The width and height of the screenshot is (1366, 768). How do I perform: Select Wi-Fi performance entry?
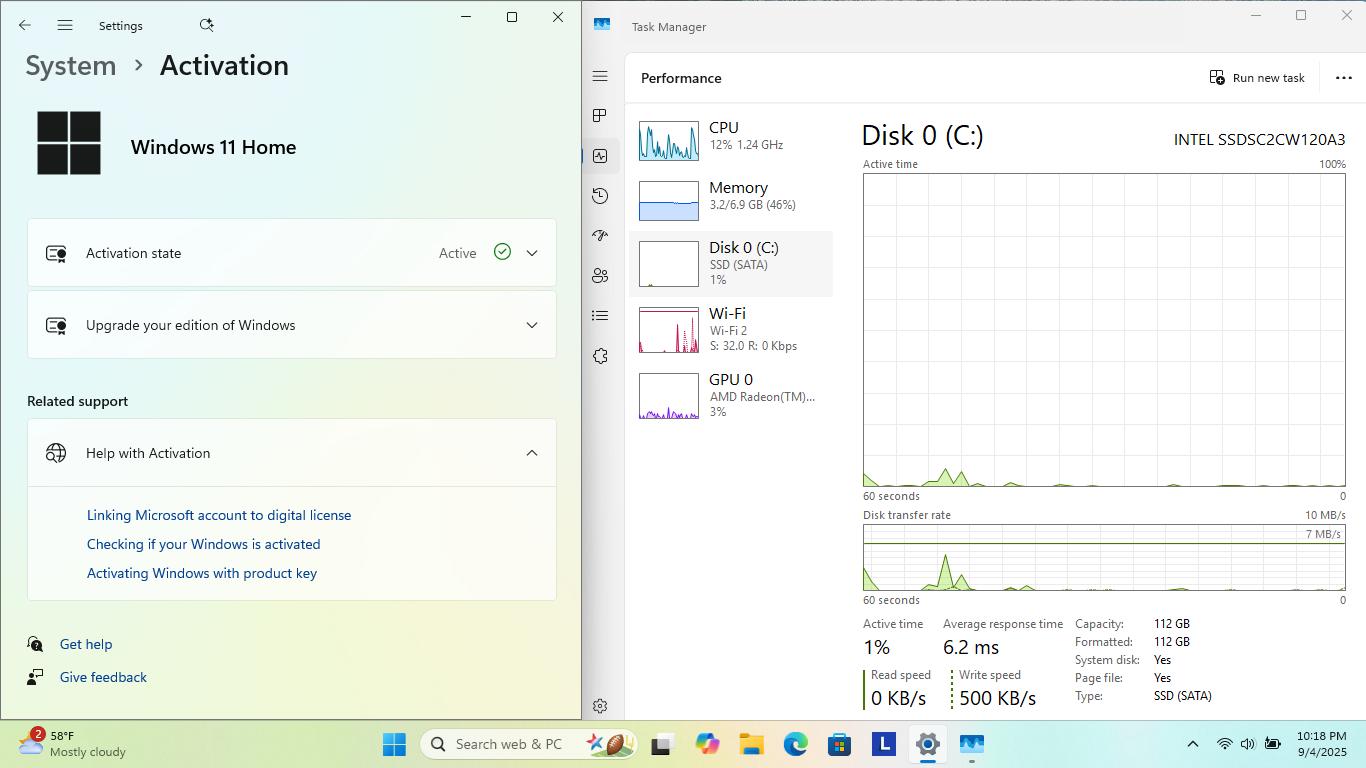pyautogui.click(x=731, y=330)
